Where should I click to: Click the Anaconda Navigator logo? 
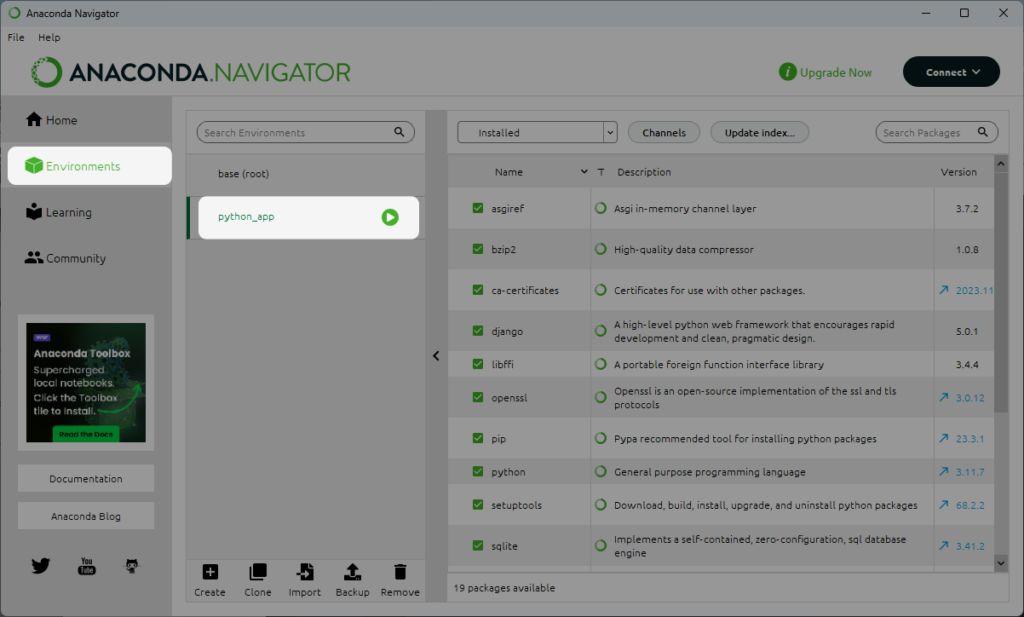click(x=191, y=72)
